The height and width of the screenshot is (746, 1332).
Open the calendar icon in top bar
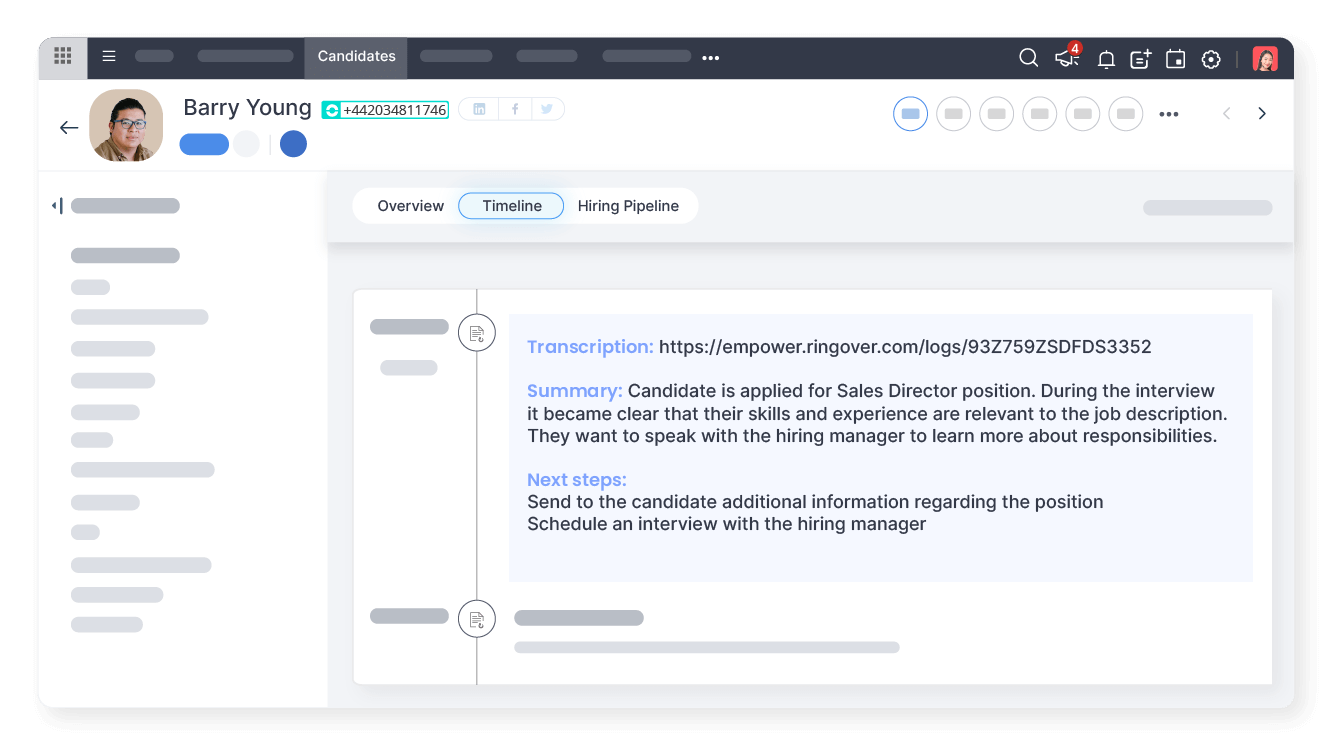(x=1175, y=58)
